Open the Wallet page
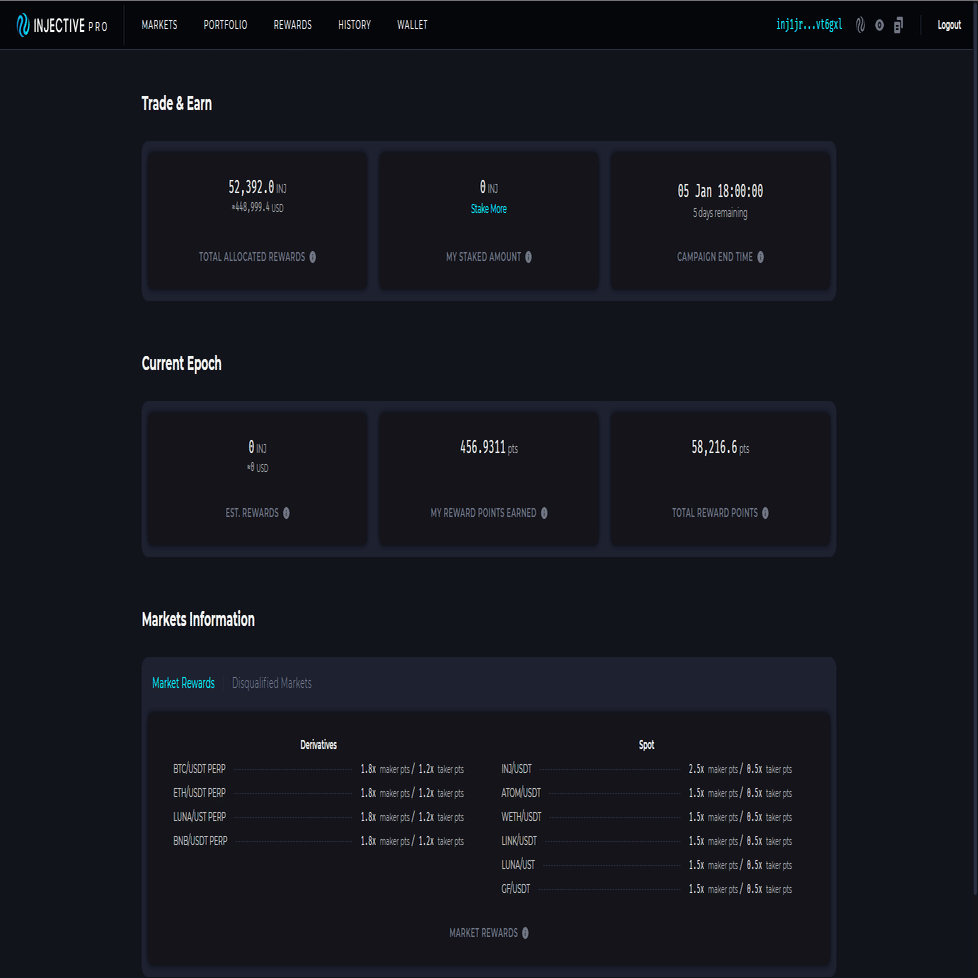Screen dimensions: 978x978 tap(412, 25)
